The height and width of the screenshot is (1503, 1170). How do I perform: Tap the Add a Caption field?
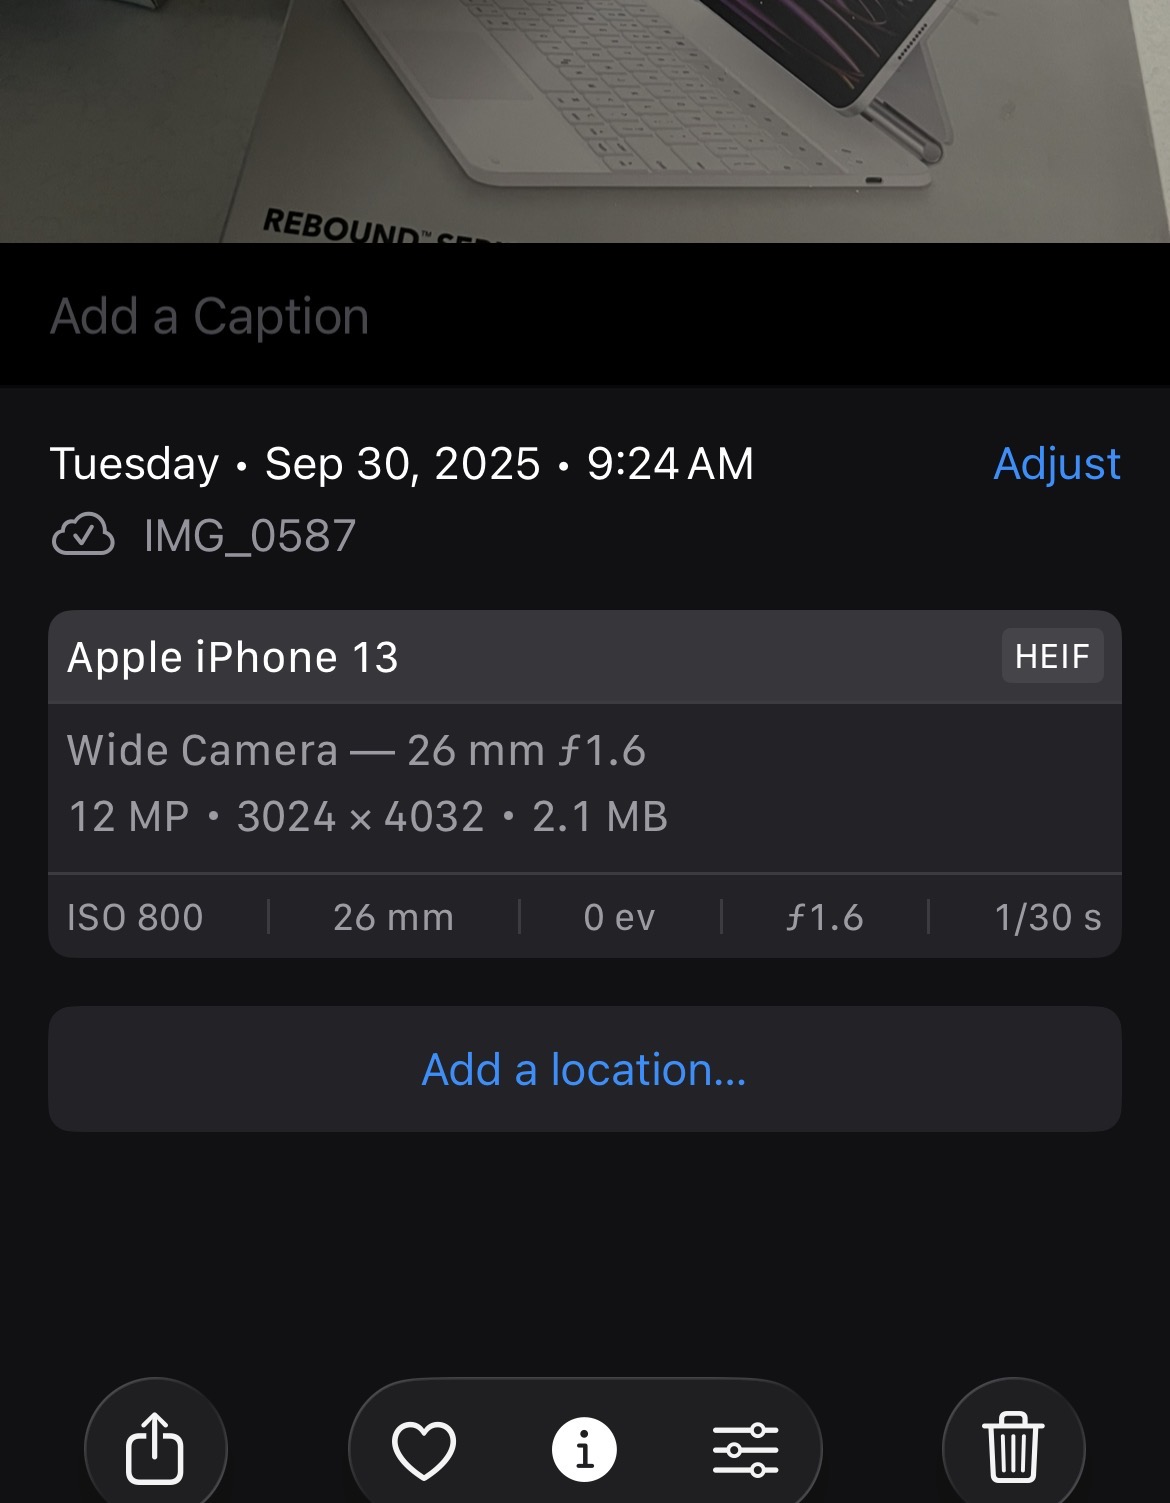tap(210, 317)
